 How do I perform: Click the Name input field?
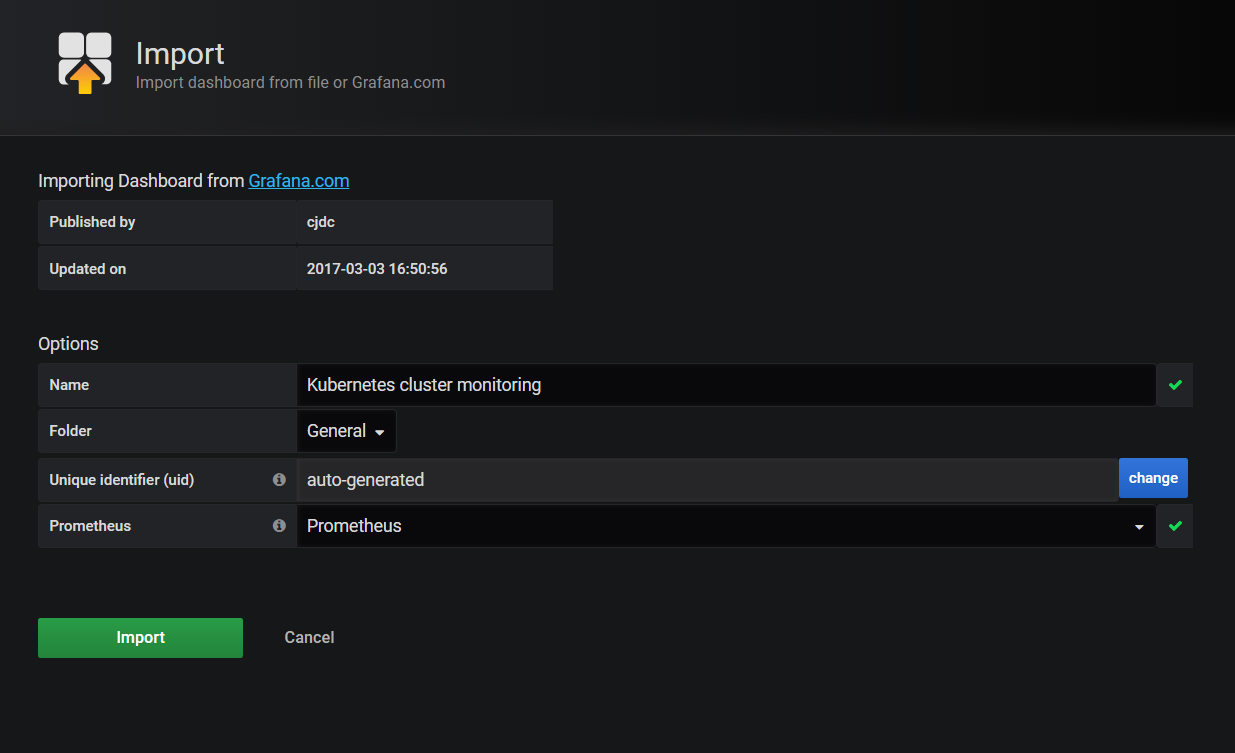[727, 385]
